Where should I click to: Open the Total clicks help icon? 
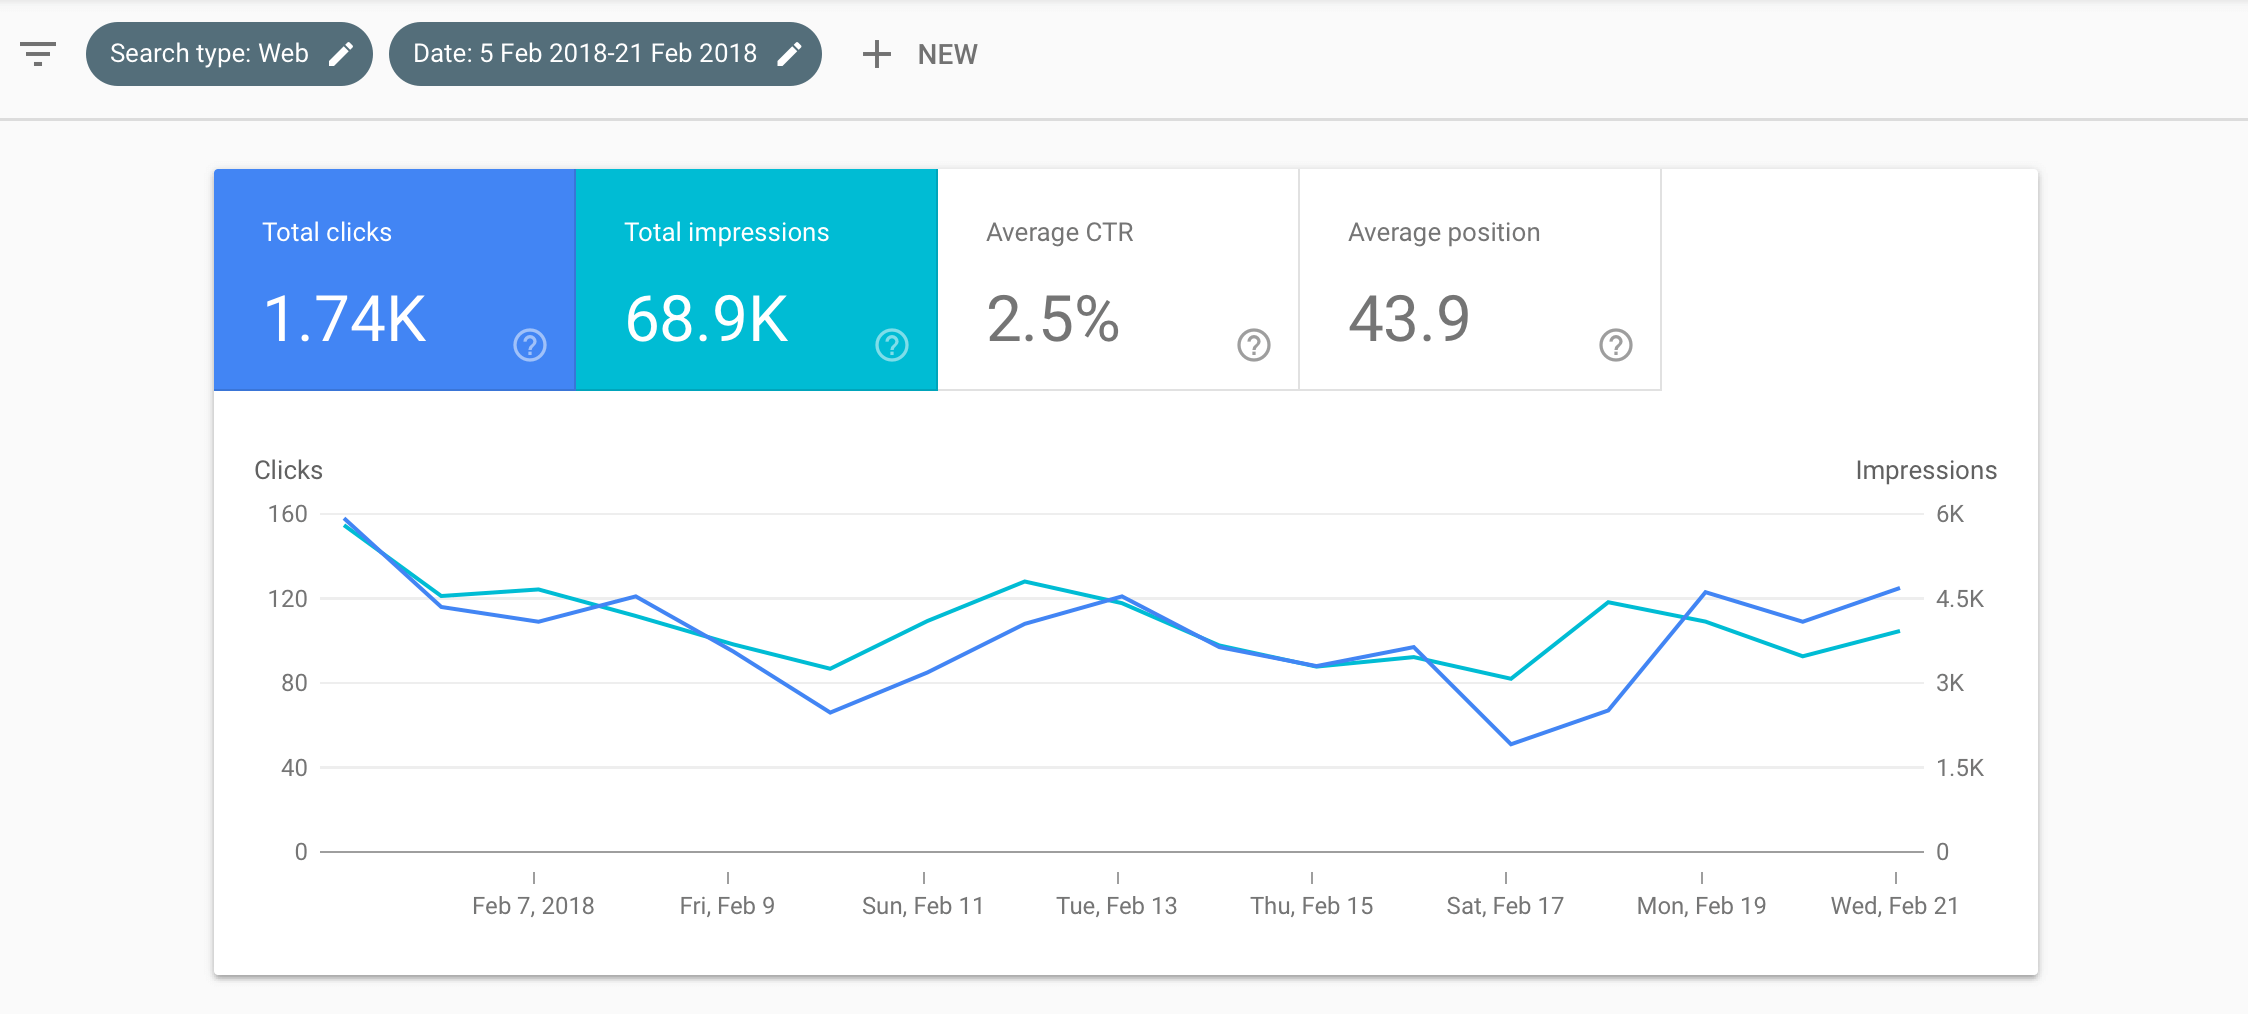coord(529,345)
